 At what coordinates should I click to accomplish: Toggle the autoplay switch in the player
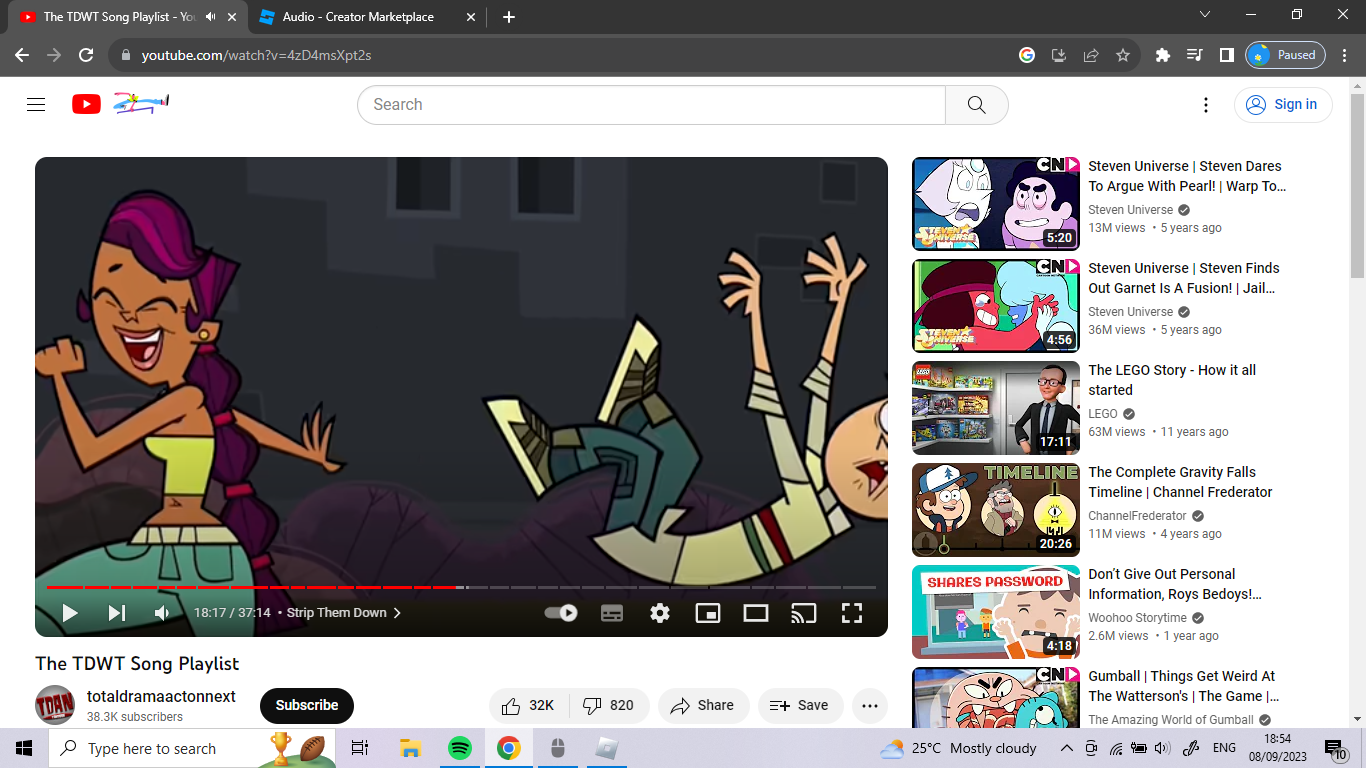pos(561,613)
